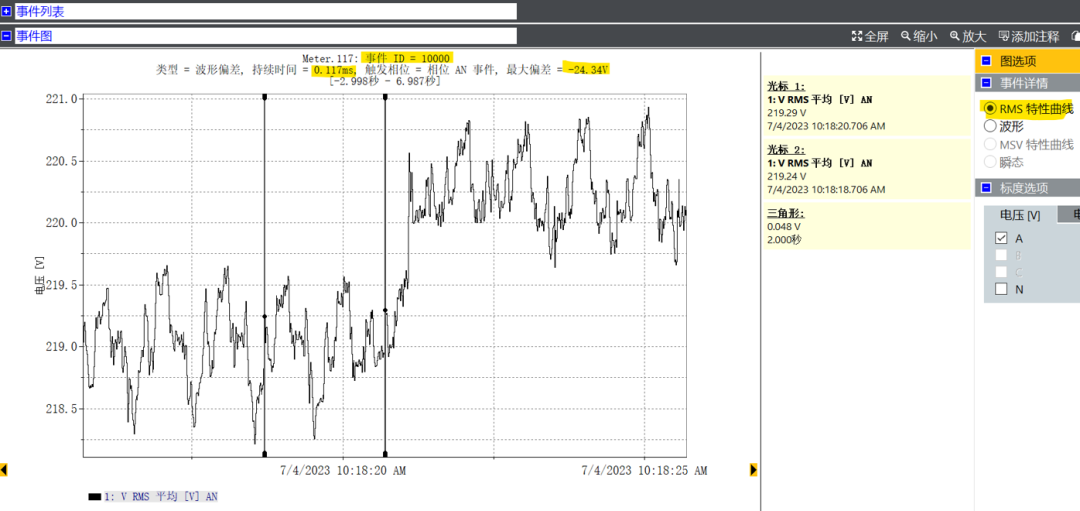
Task: Click the black legend color swatch
Action: pyautogui.click(x=94, y=497)
